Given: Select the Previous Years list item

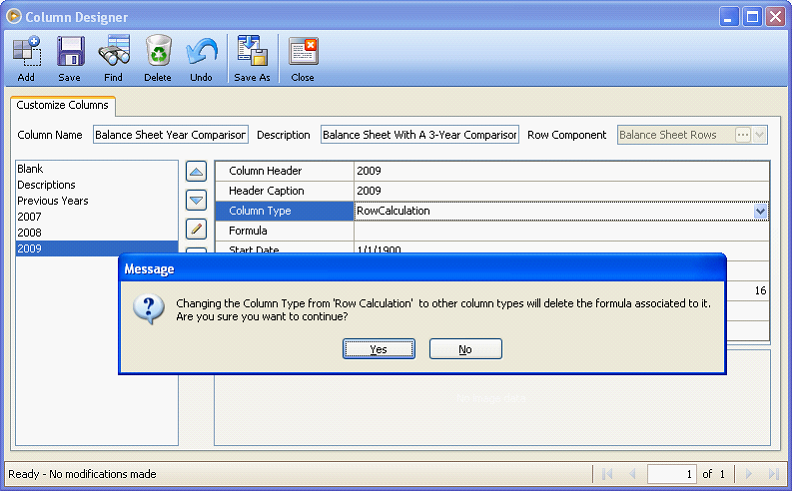Looking at the screenshot, I should pyautogui.click(x=97, y=201).
